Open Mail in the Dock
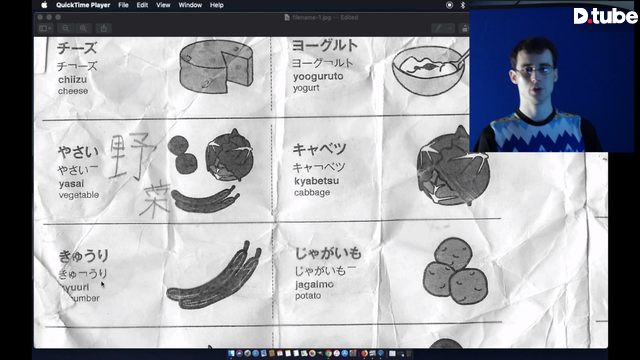The image size is (640, 360). tap(264, 353)
